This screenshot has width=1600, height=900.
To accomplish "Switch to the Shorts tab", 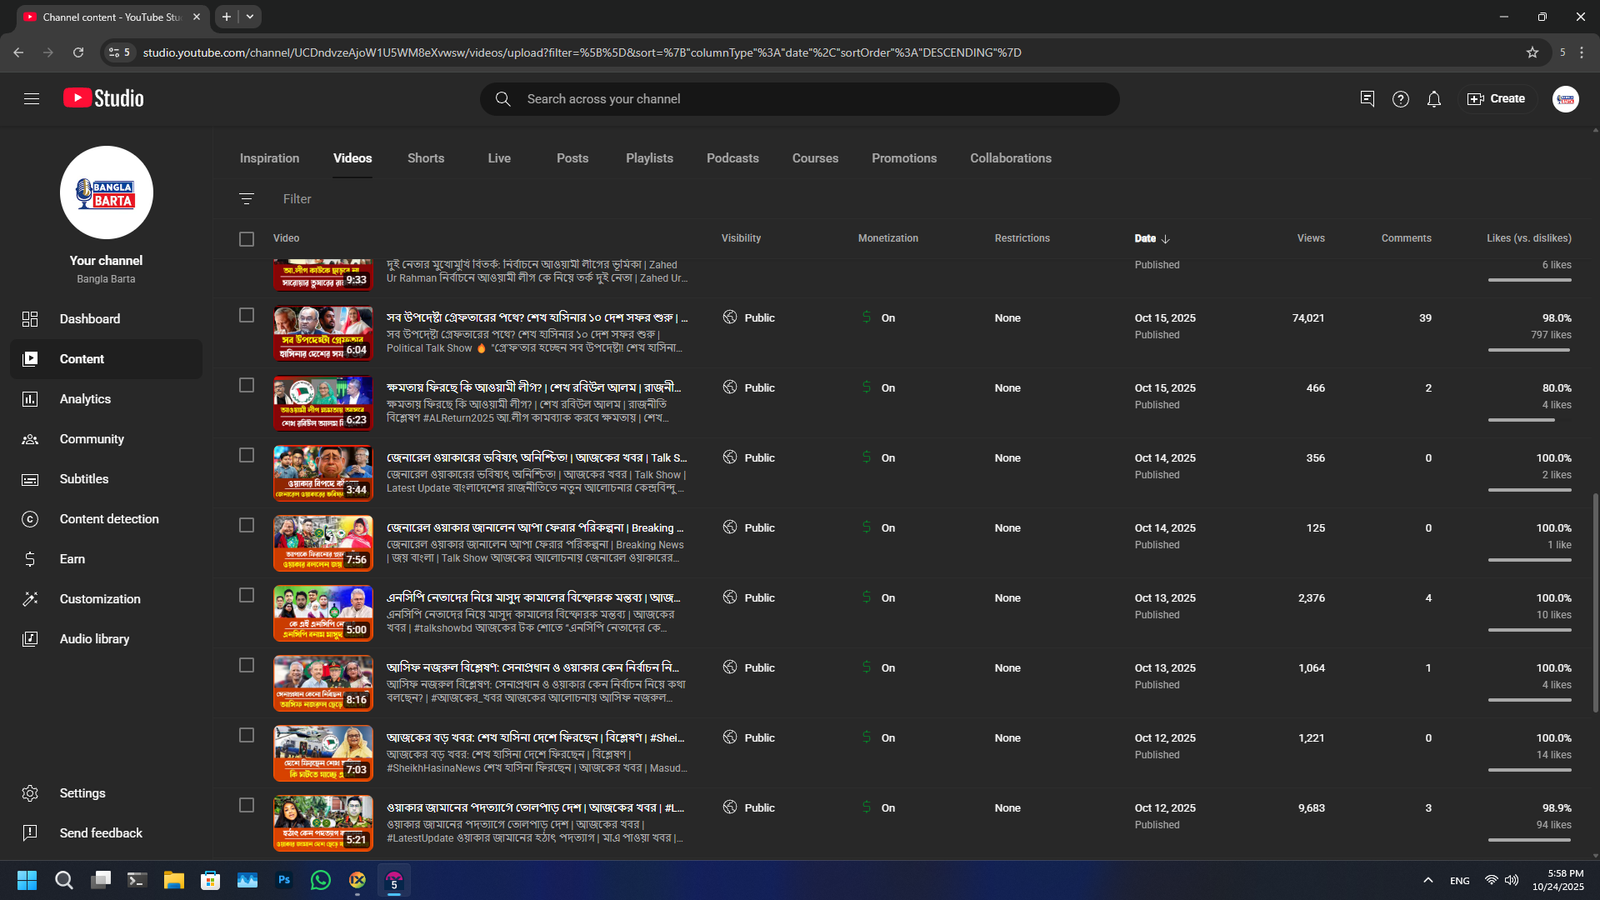I will tap(425, 158).
